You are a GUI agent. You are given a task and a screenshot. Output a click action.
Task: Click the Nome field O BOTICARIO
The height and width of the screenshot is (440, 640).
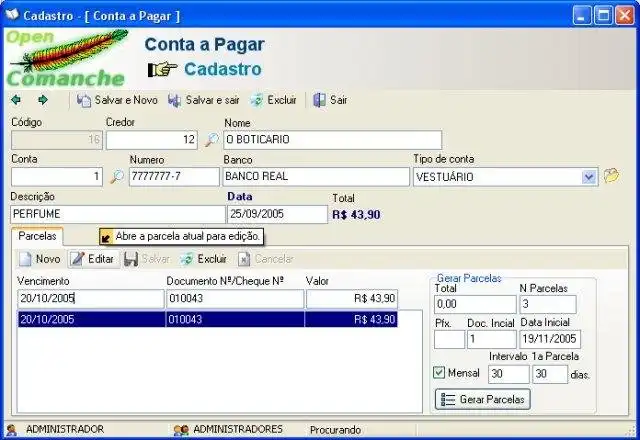click(332, 140)
